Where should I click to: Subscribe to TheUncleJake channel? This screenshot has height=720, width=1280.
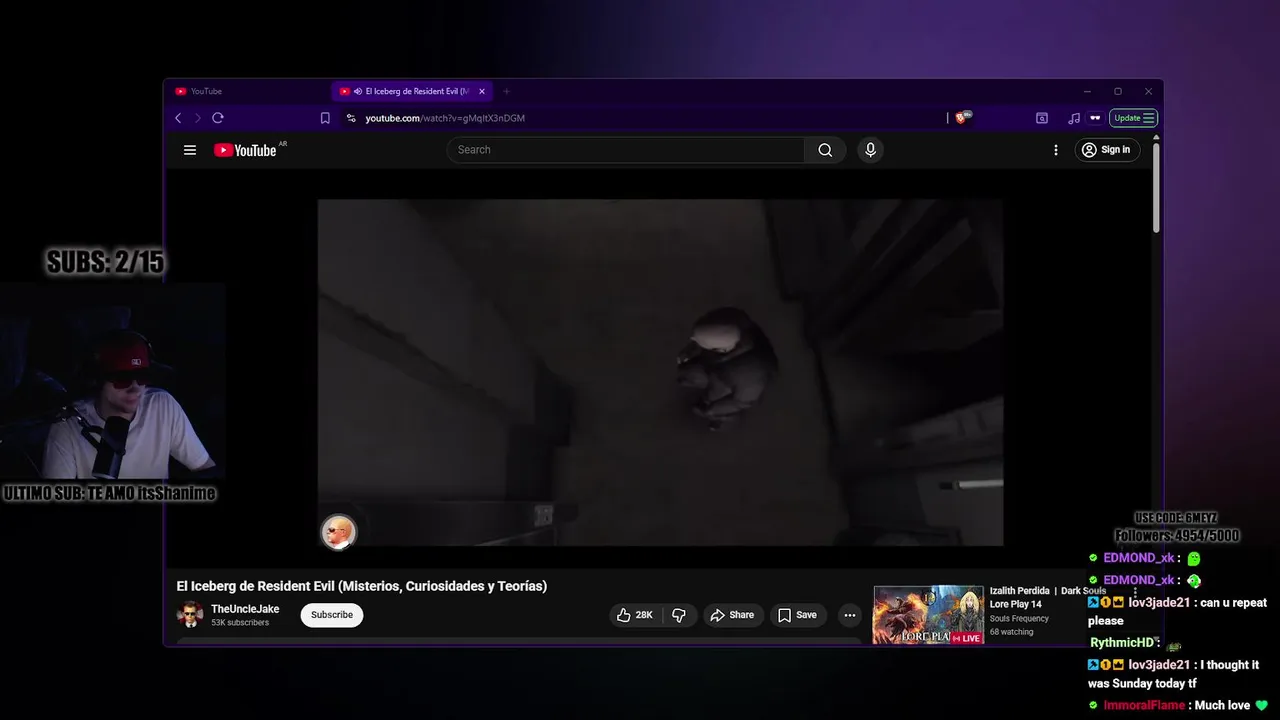pos(332,615)
